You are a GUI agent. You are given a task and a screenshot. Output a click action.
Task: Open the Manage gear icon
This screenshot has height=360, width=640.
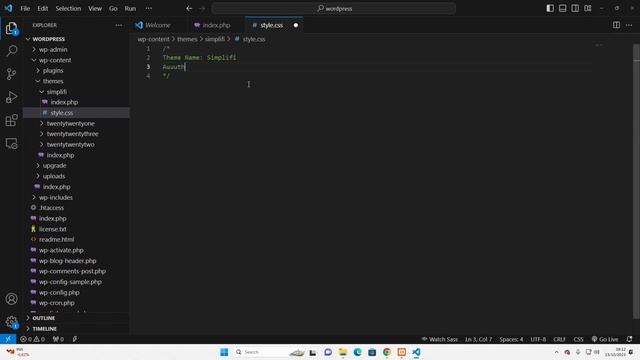(11, 322)
